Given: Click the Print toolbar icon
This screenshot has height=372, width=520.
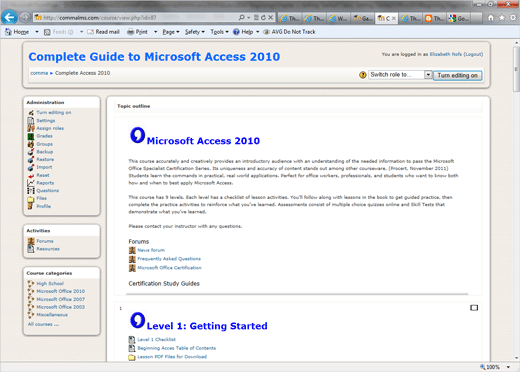Looking at the screenshot, I should pos(131,32).
